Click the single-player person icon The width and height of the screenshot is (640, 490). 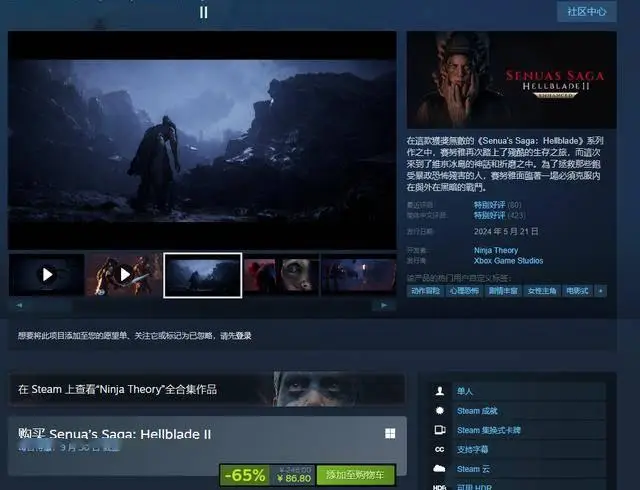coord(440,391)
